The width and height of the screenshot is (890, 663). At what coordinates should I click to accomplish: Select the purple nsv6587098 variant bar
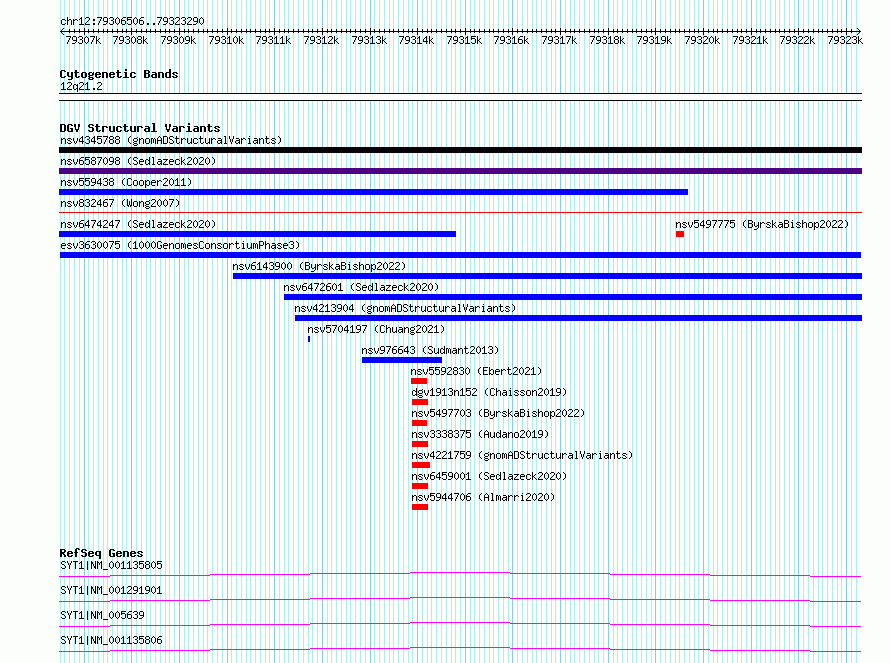[x=460, y=171]
